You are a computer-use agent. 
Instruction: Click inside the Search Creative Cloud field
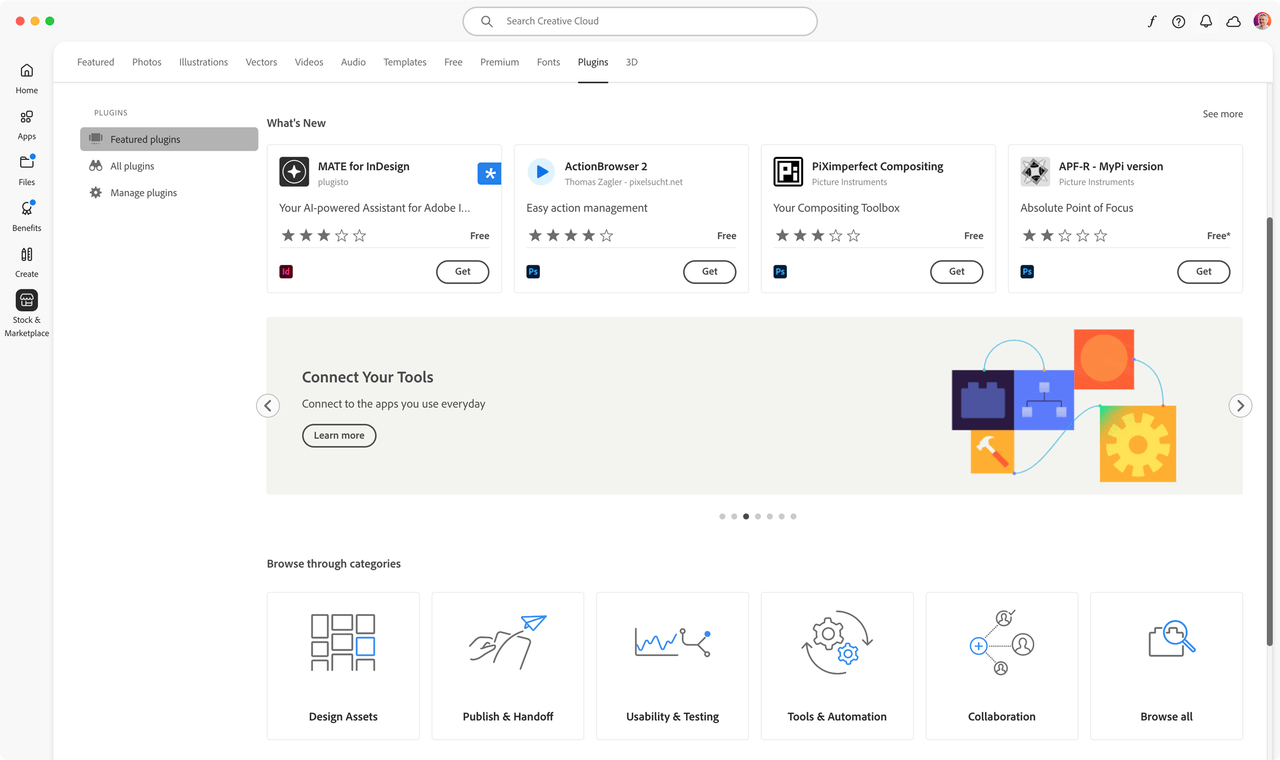(x=639, y=20)
